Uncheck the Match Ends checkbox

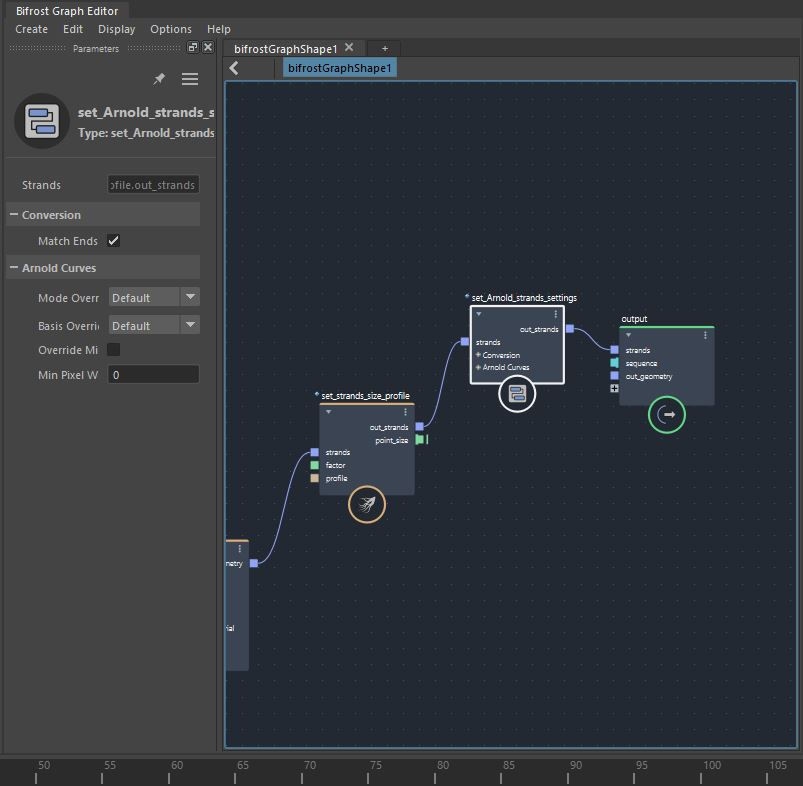[114, 241]
